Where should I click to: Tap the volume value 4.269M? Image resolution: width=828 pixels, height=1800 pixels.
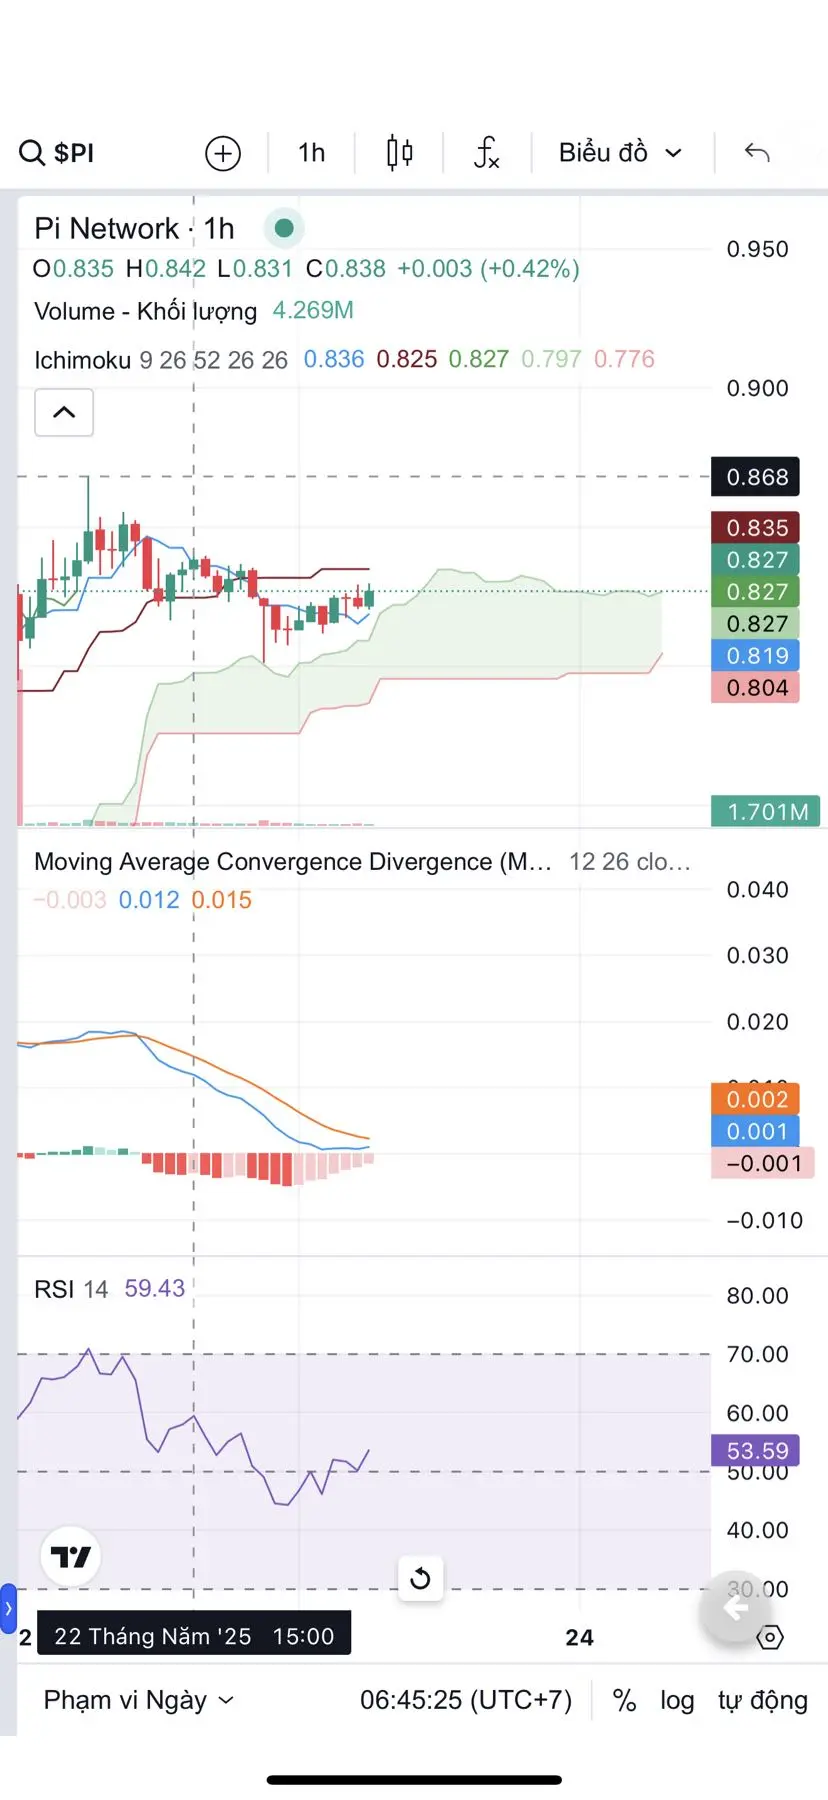coord(313,311)
